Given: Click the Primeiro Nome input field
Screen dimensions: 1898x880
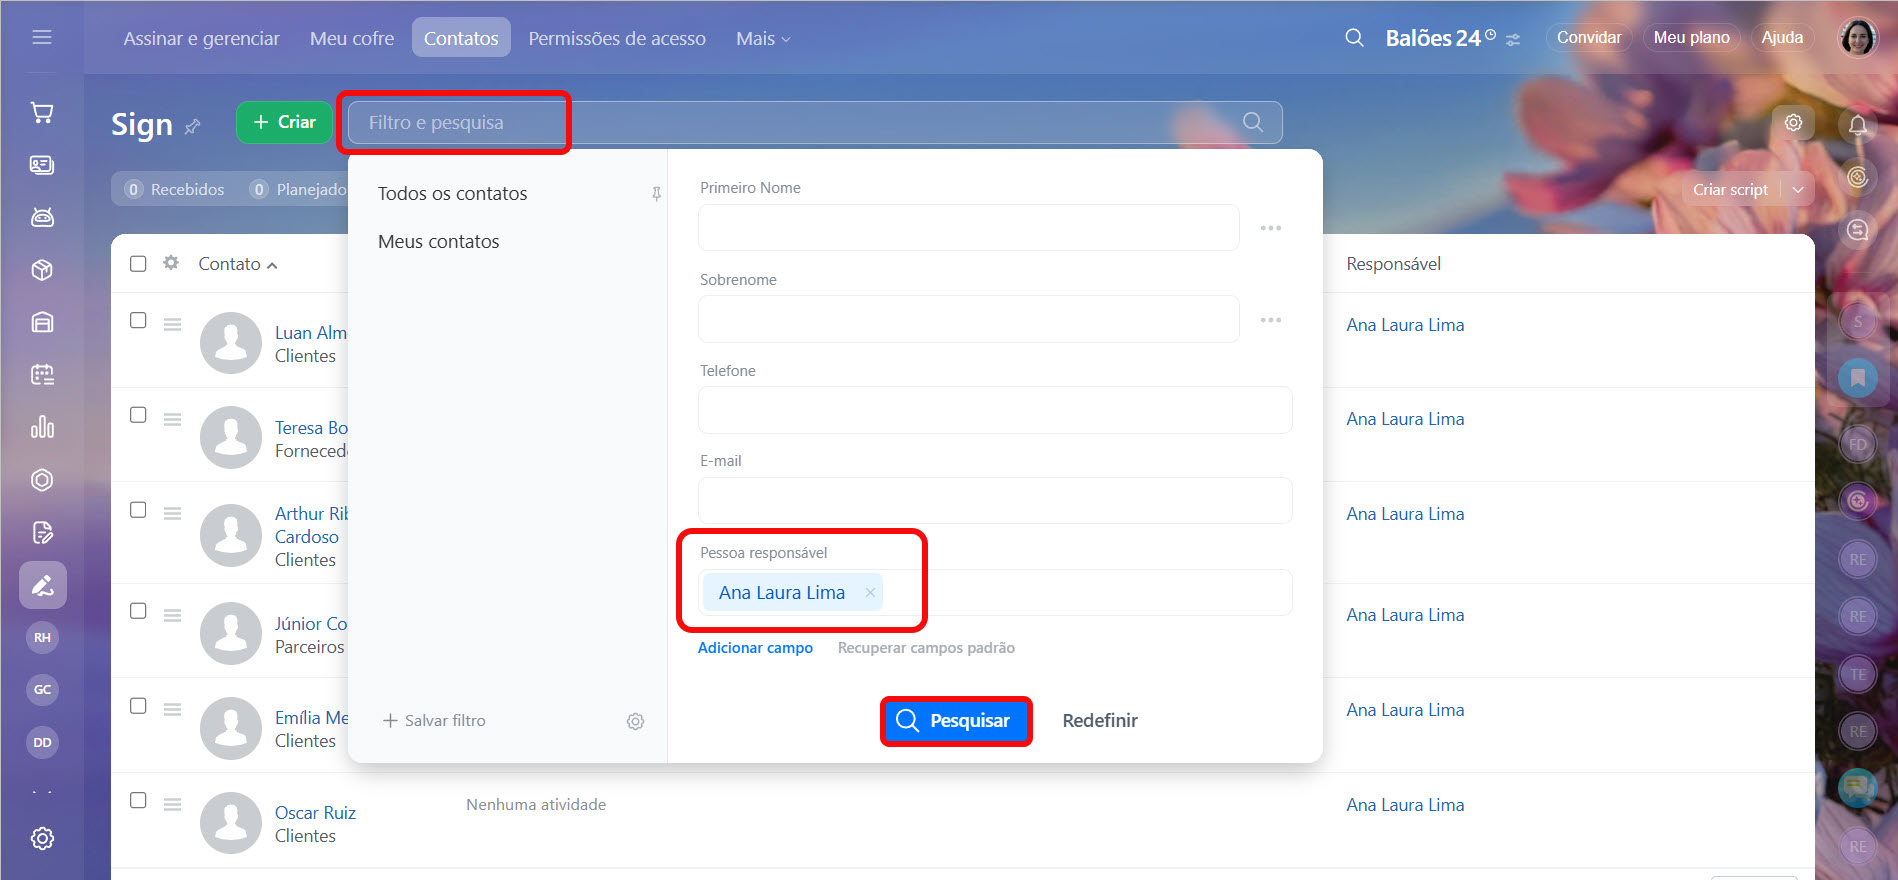Looking at the screenshot, I should point(969,228).
